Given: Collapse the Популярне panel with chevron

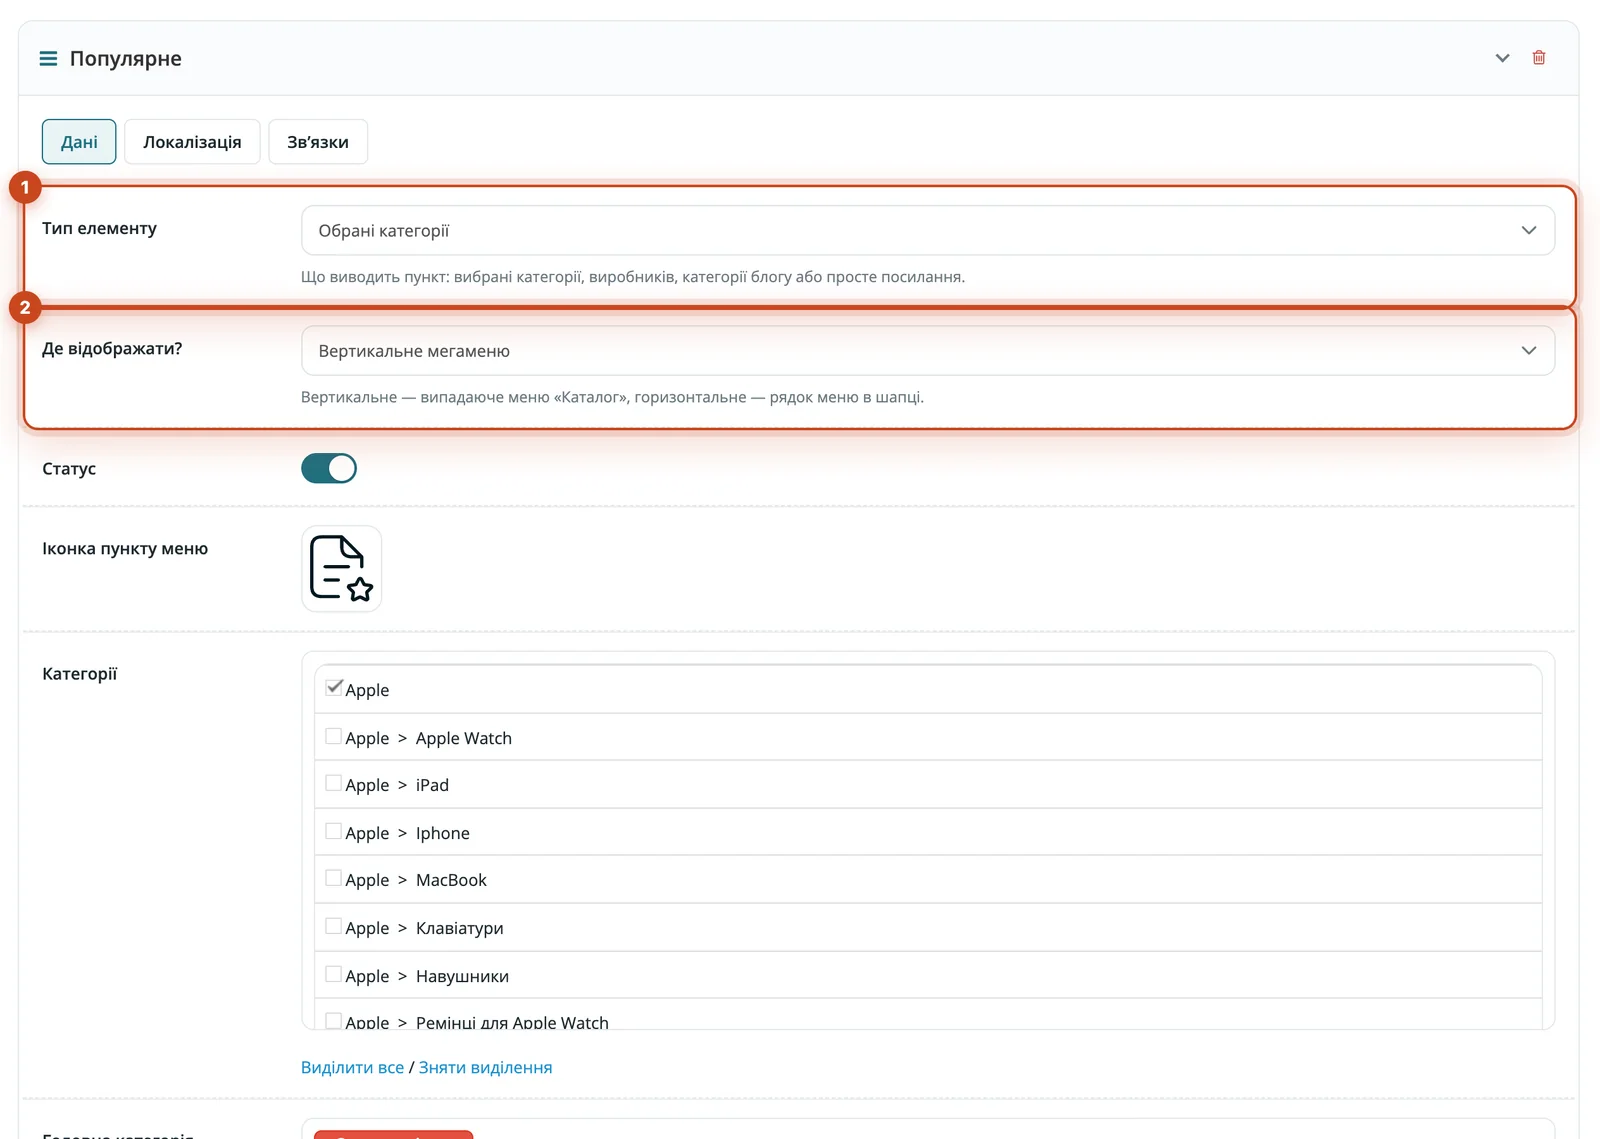Looking at the screenshot, I should tap(1502, 58).
